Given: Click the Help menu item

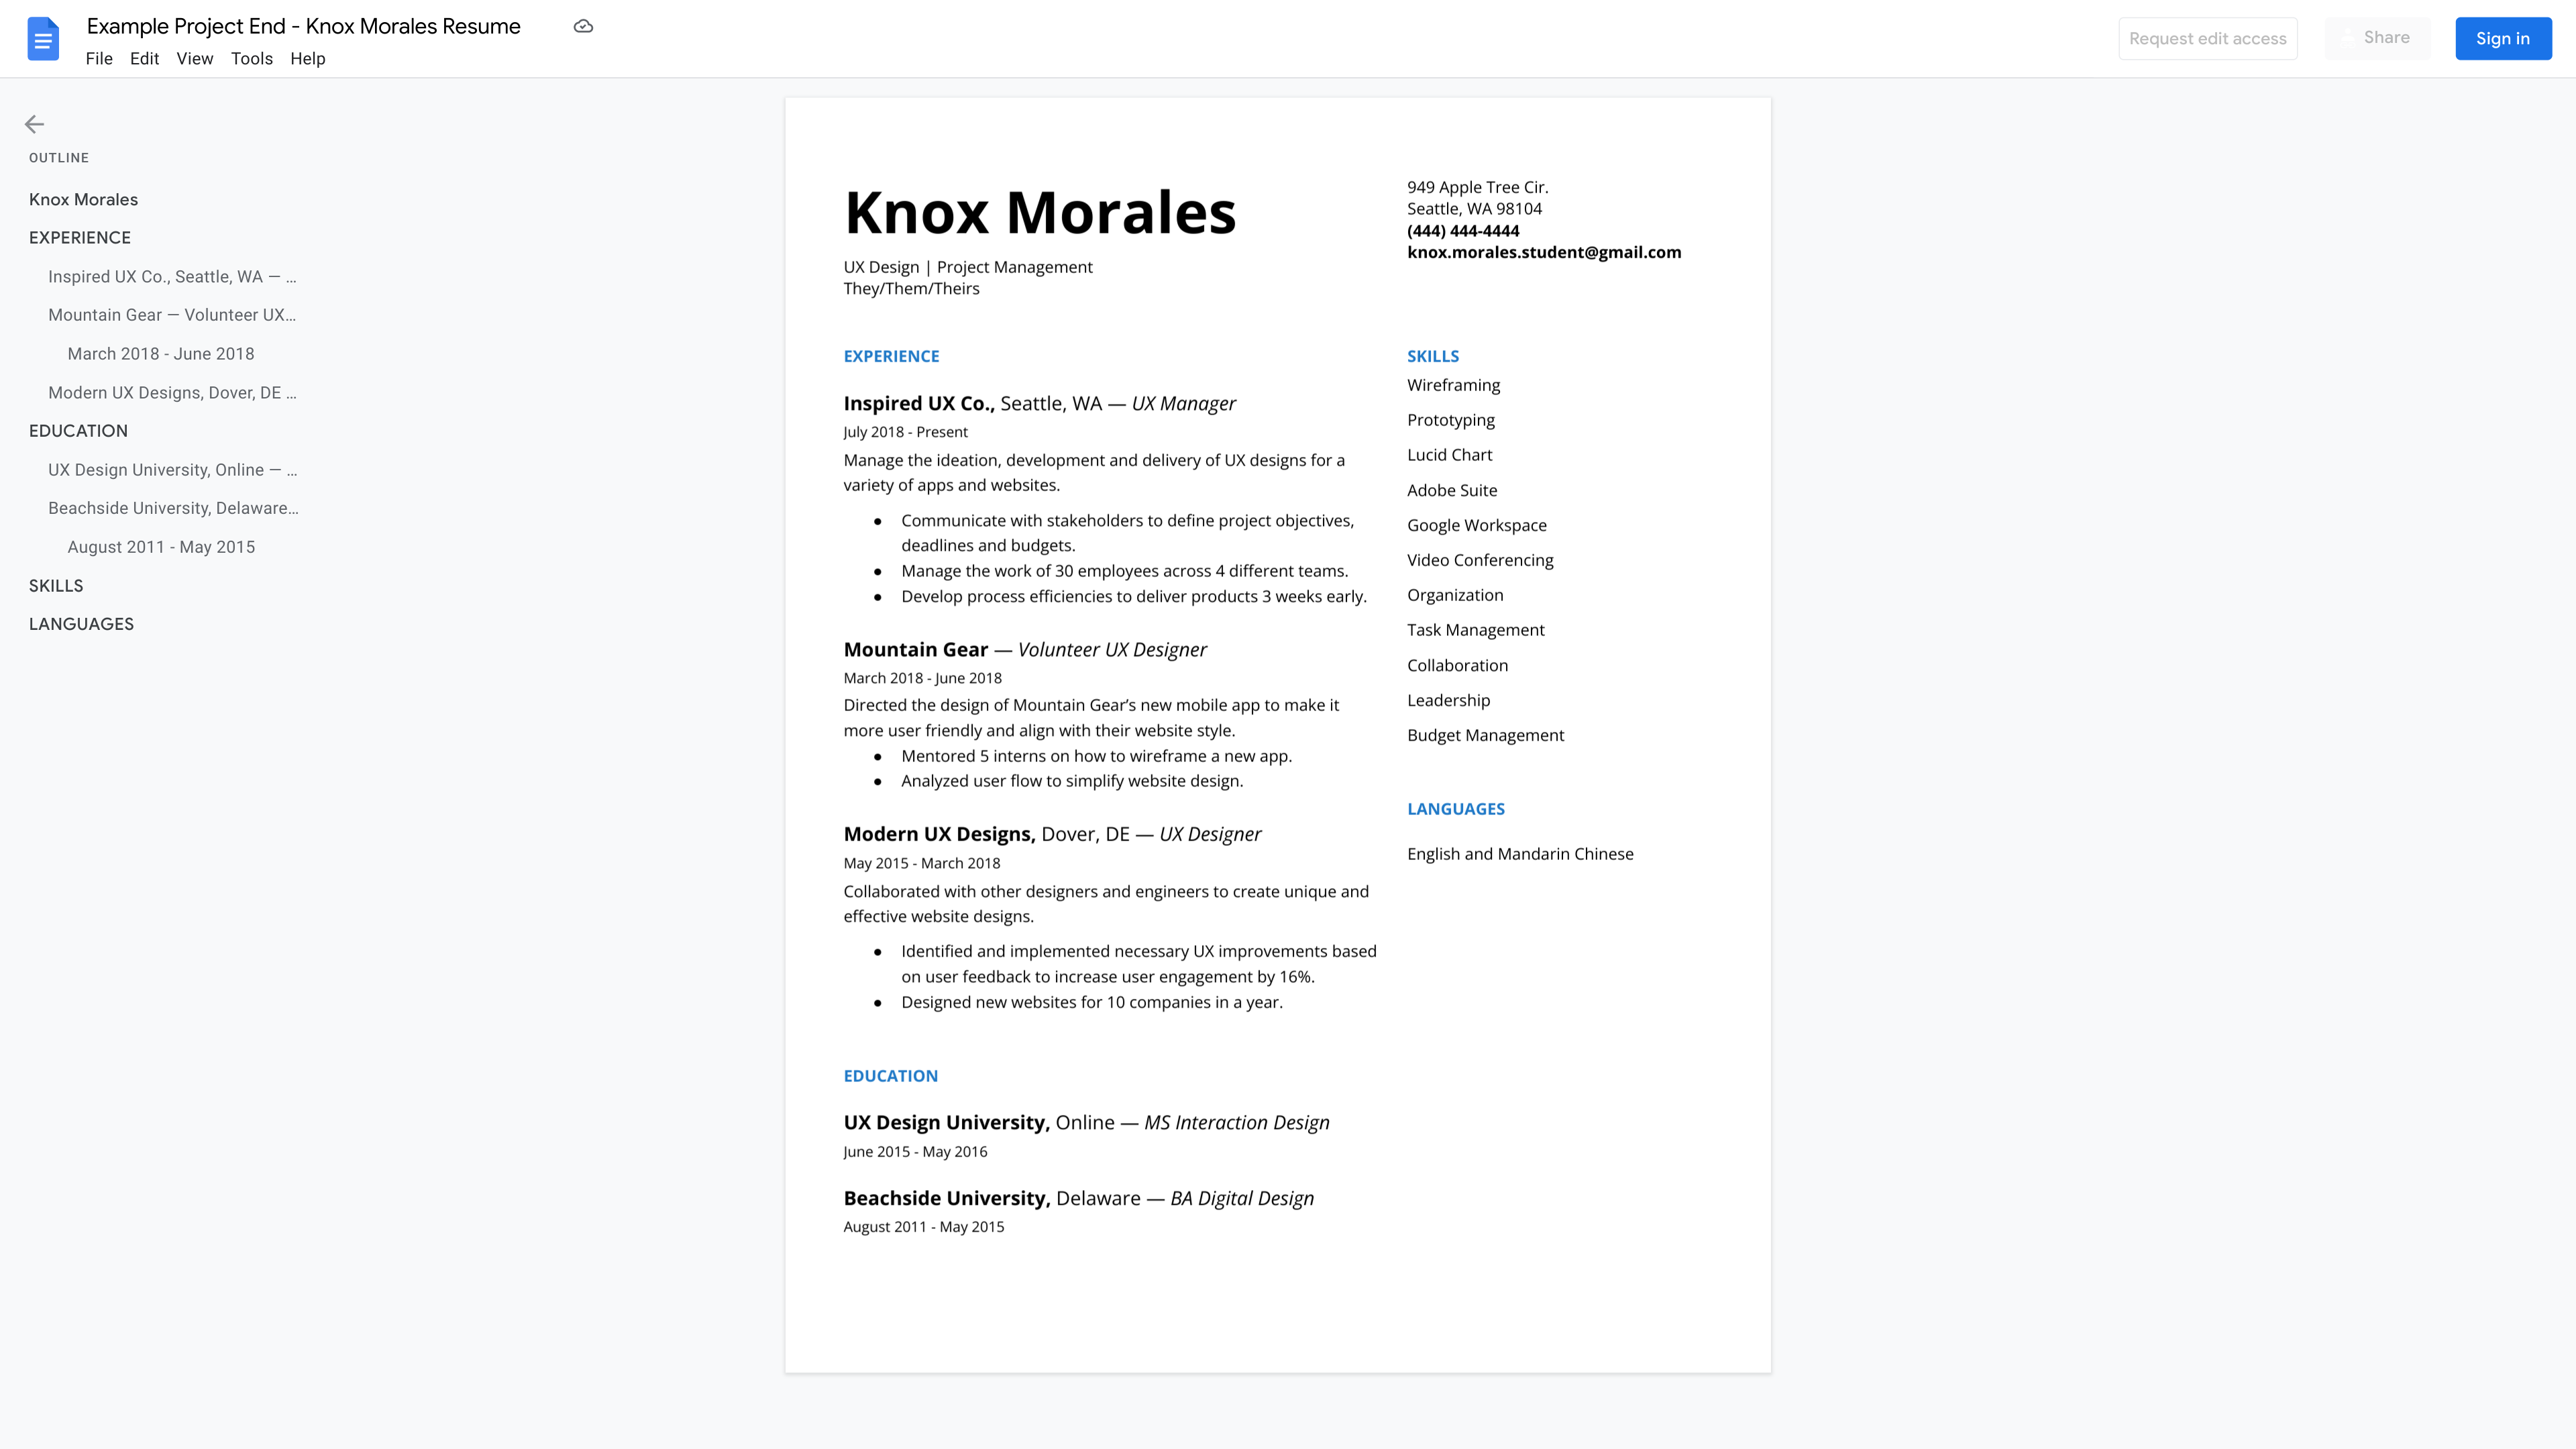Looking at the screenshot, I should (x=308, y=58).
